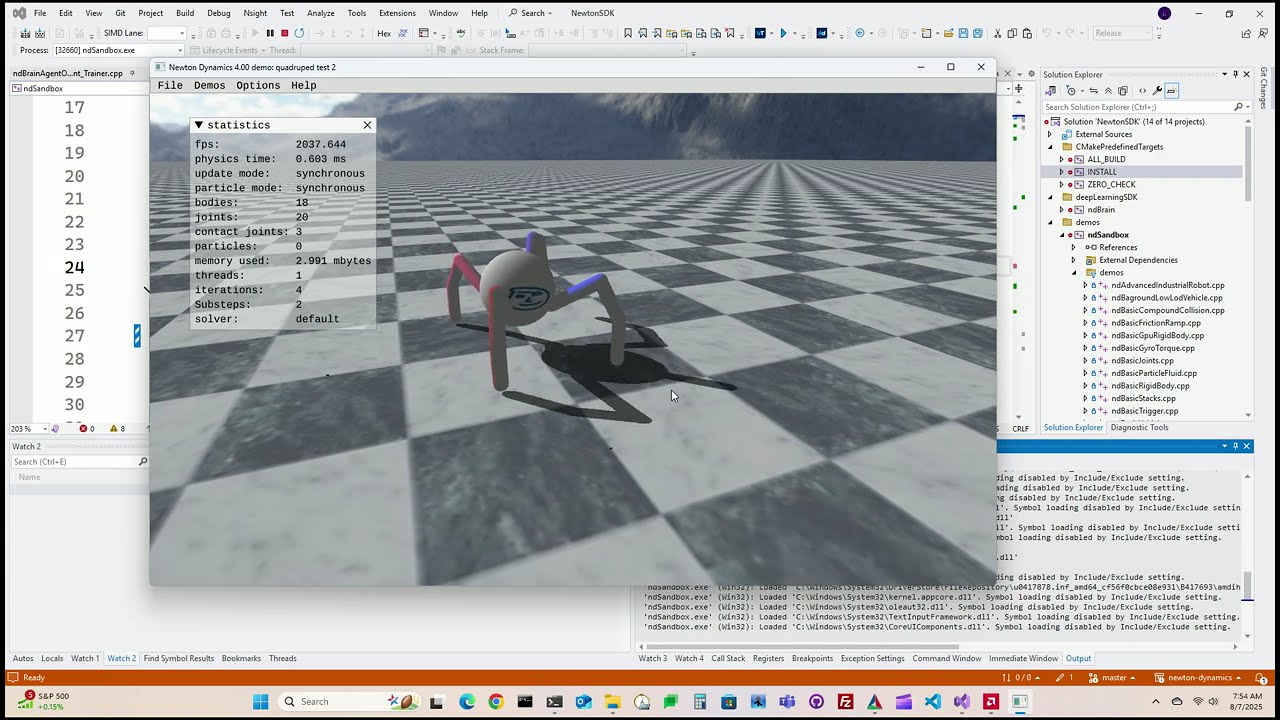Restart the debug session

click(299, 33)
